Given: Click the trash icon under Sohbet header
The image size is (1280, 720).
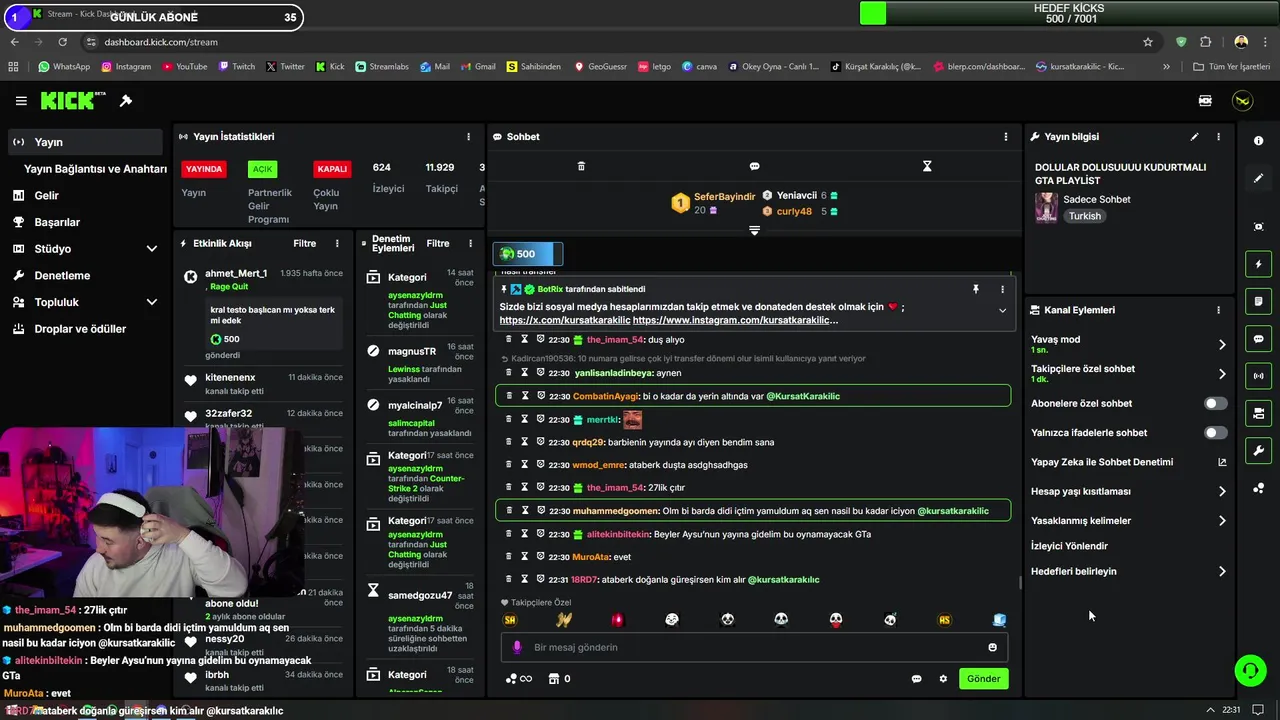Looking at the screenshot, I should (581, 166).
